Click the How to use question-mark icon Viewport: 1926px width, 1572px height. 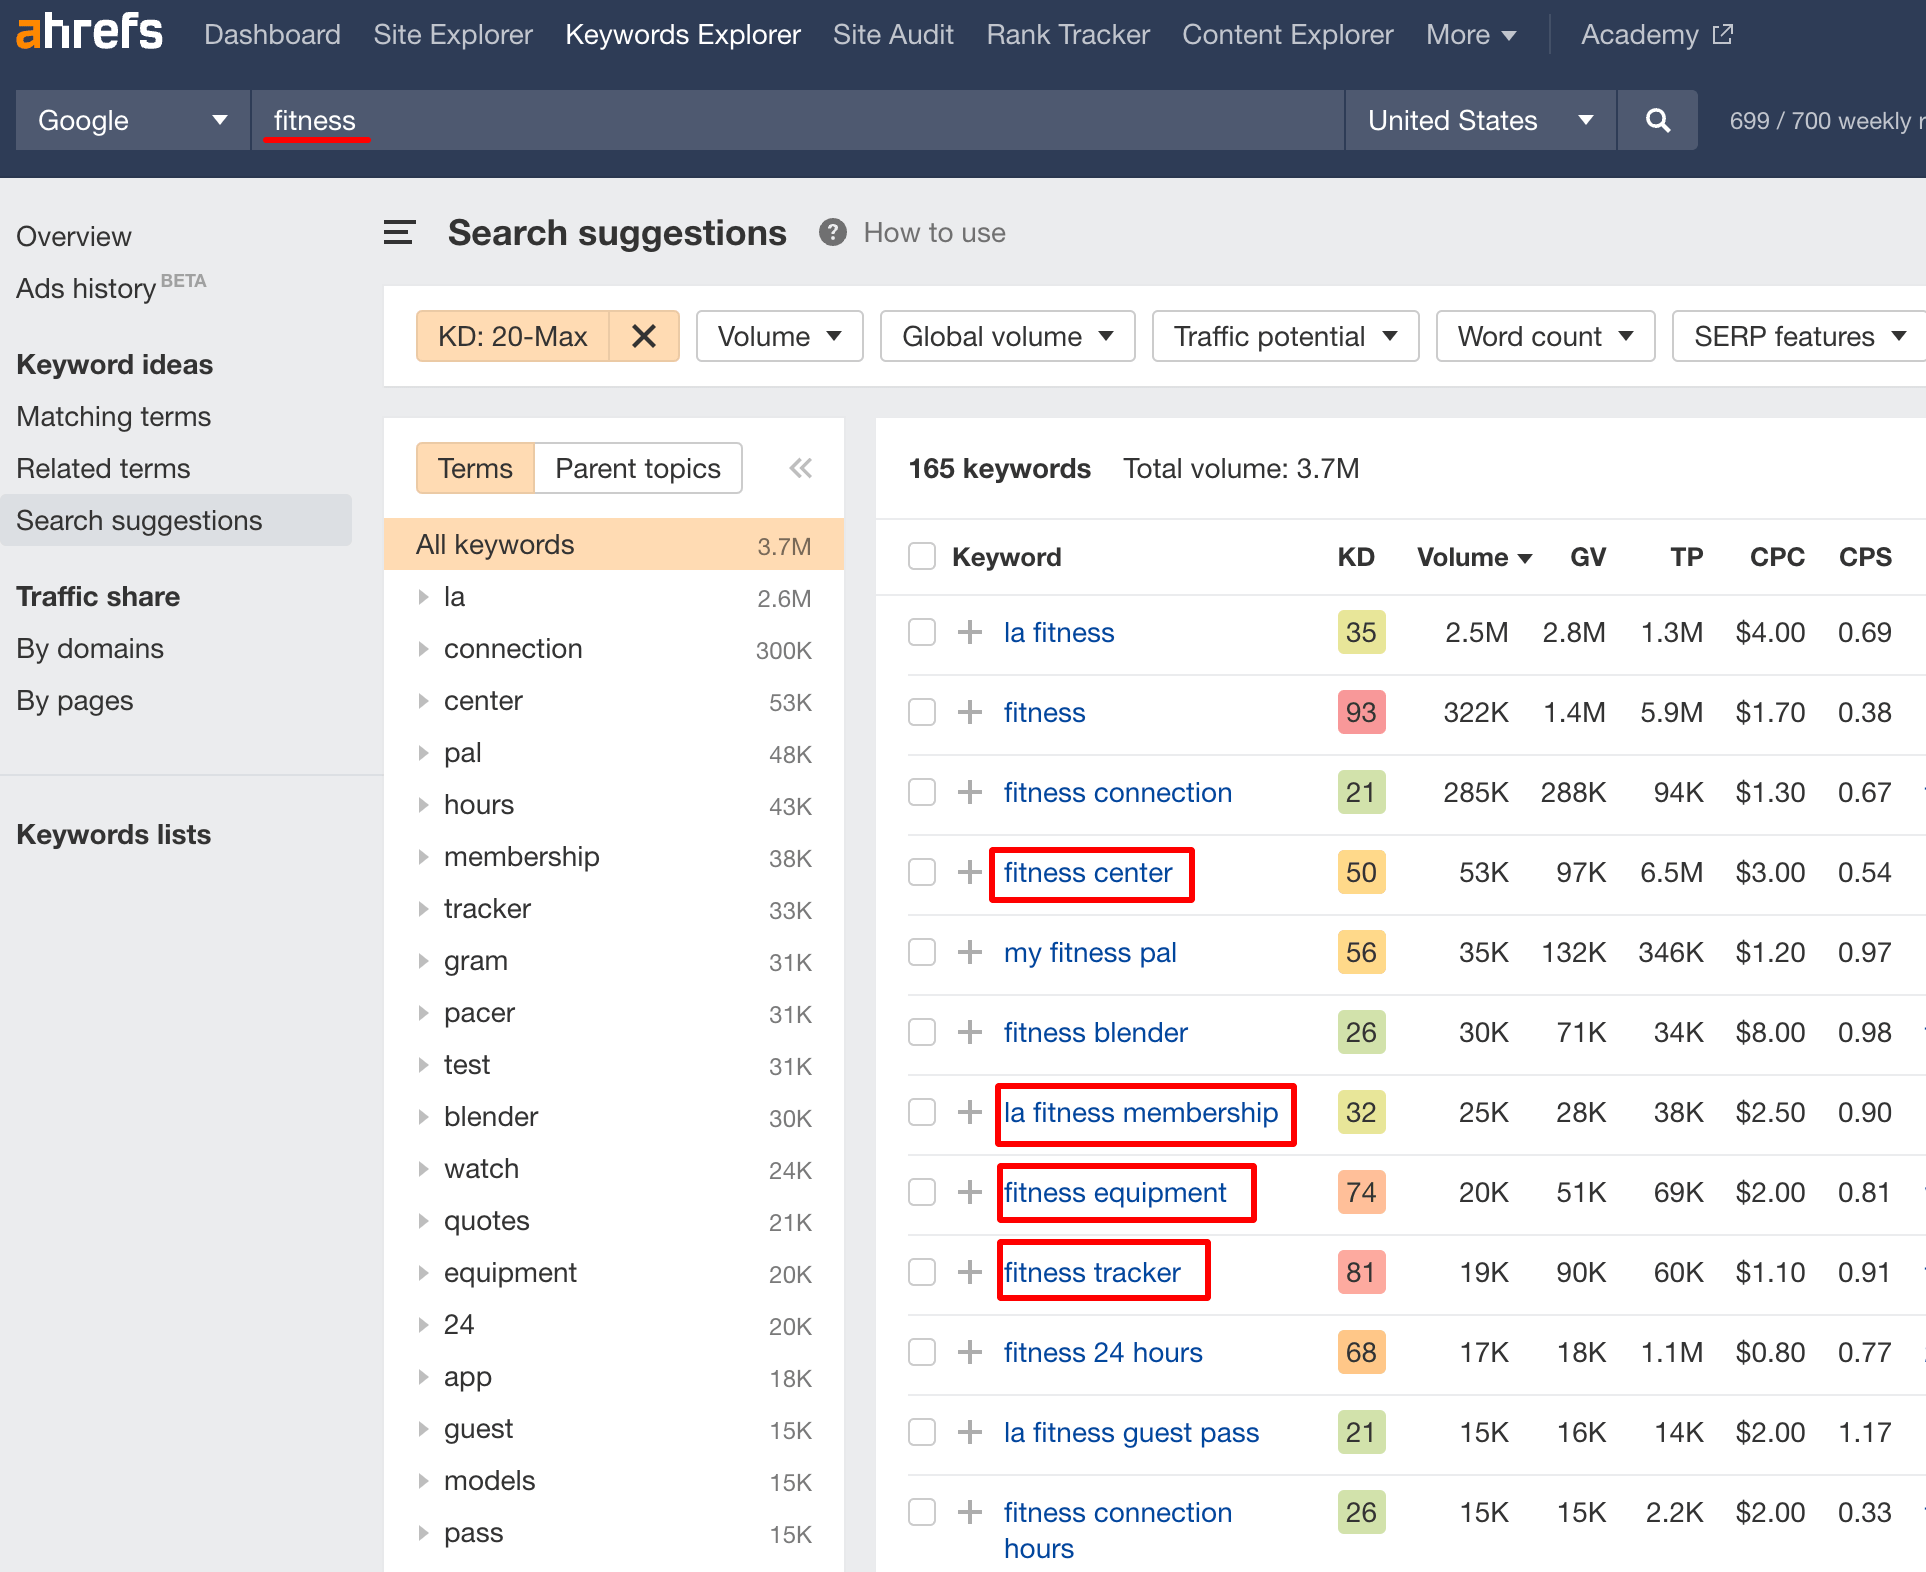832,232
